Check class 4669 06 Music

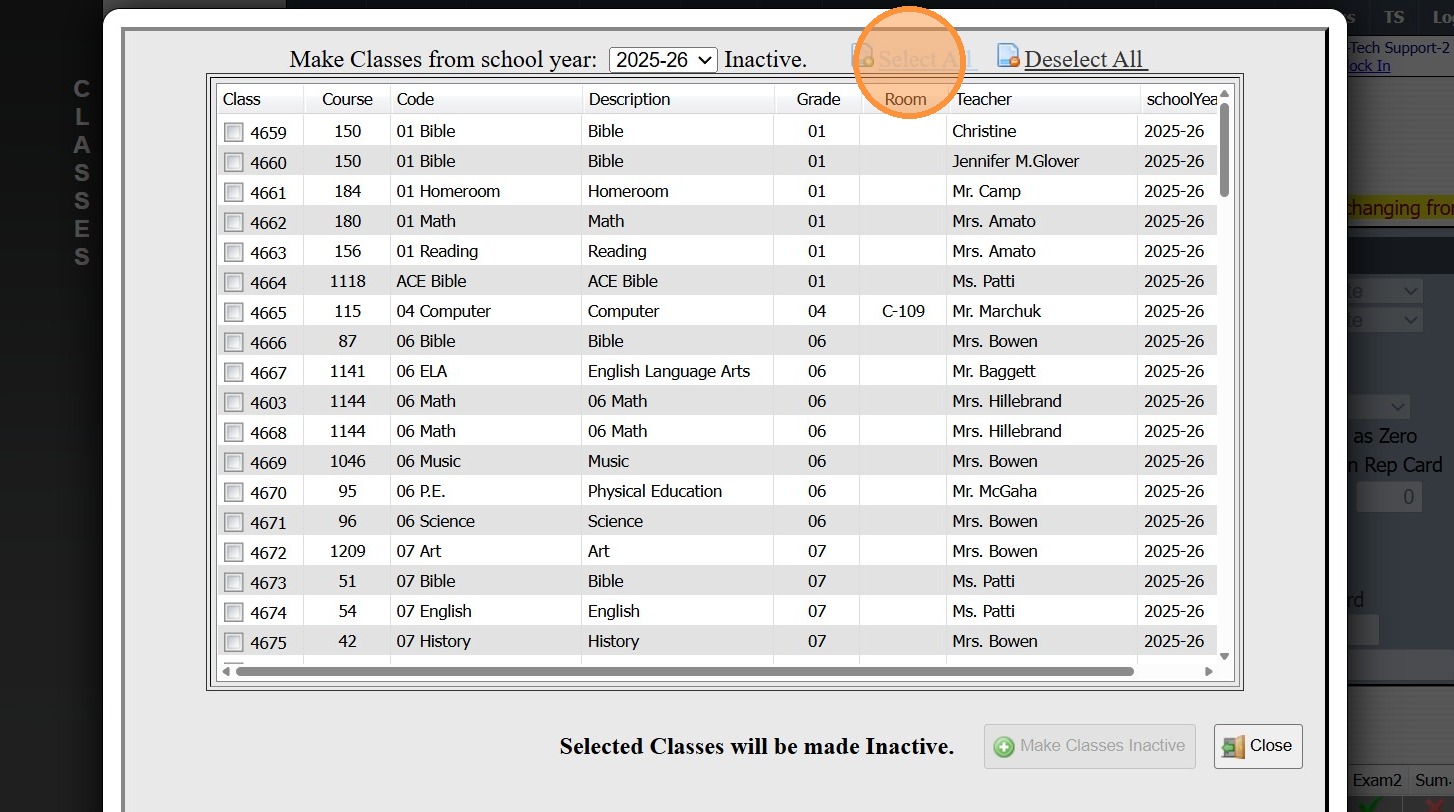point(233,461)
